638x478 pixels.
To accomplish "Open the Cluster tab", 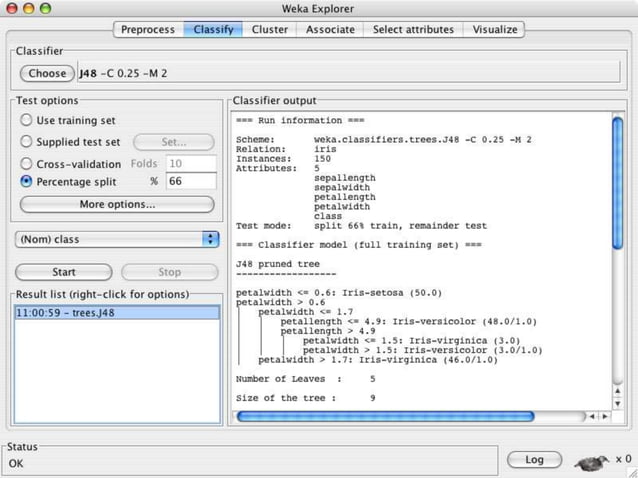I will 269,29.
